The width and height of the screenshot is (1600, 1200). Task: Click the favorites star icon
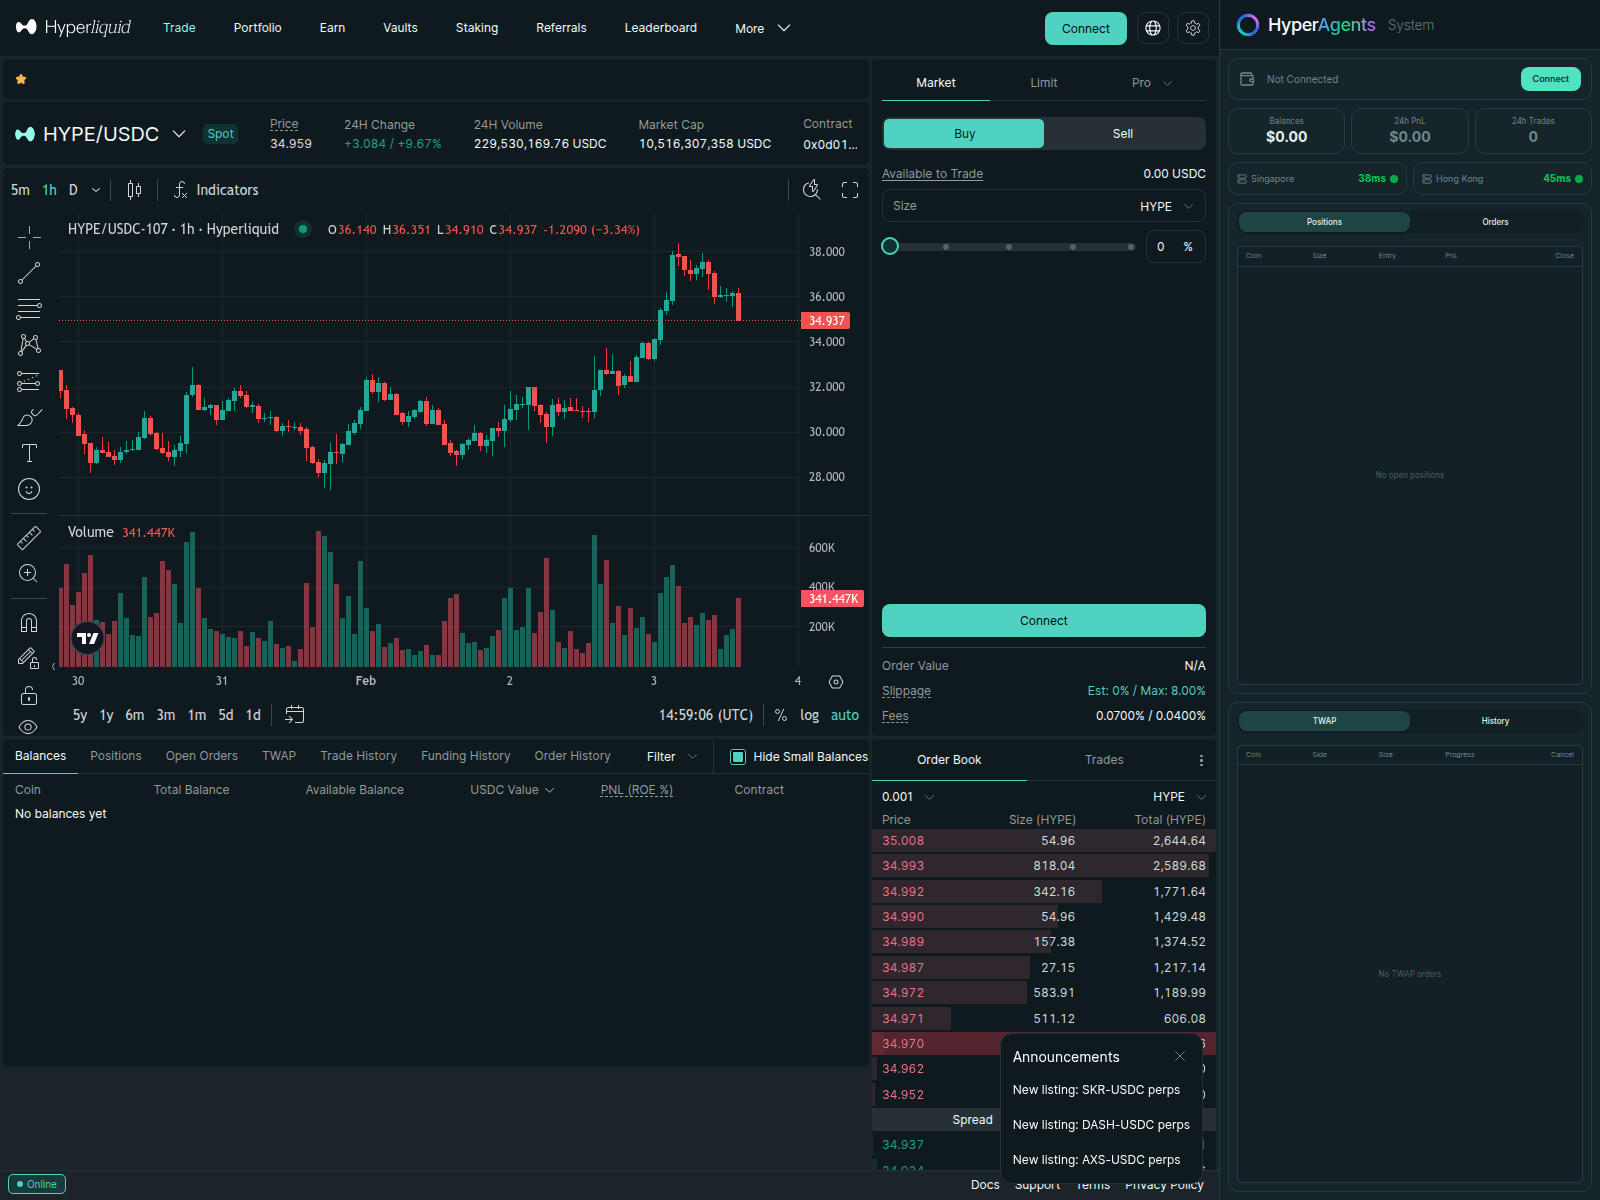[x=21, y=79]
